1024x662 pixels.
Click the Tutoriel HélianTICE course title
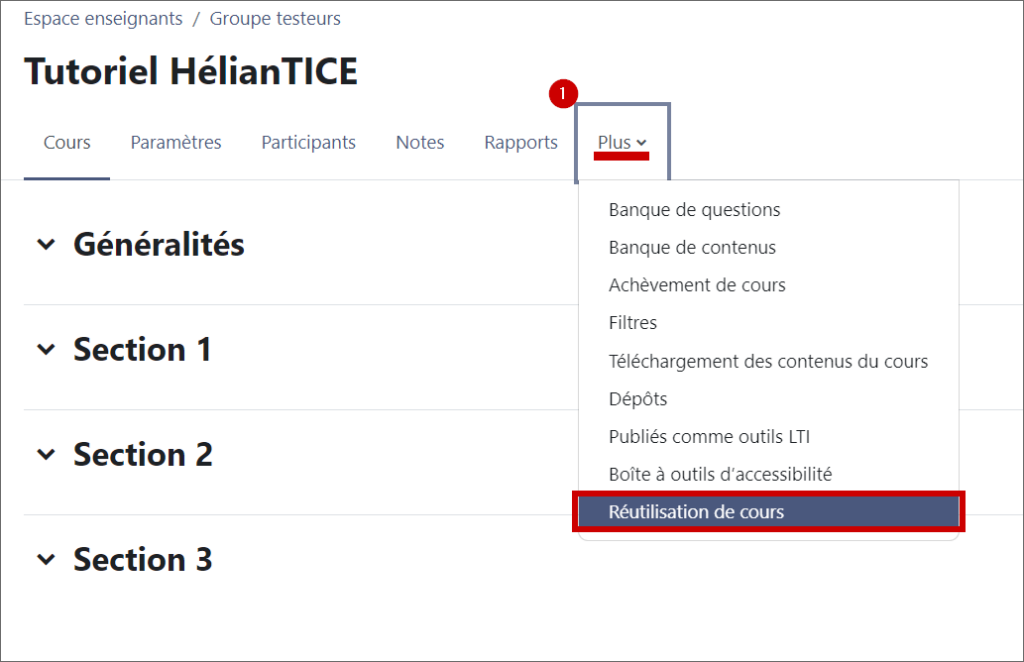click(x=191, y=71)
